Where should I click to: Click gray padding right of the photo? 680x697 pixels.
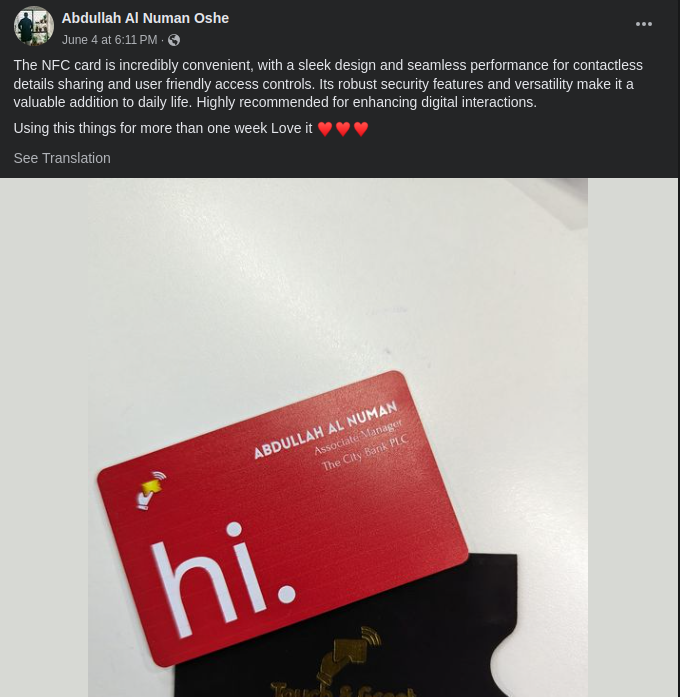pos(632,437)
